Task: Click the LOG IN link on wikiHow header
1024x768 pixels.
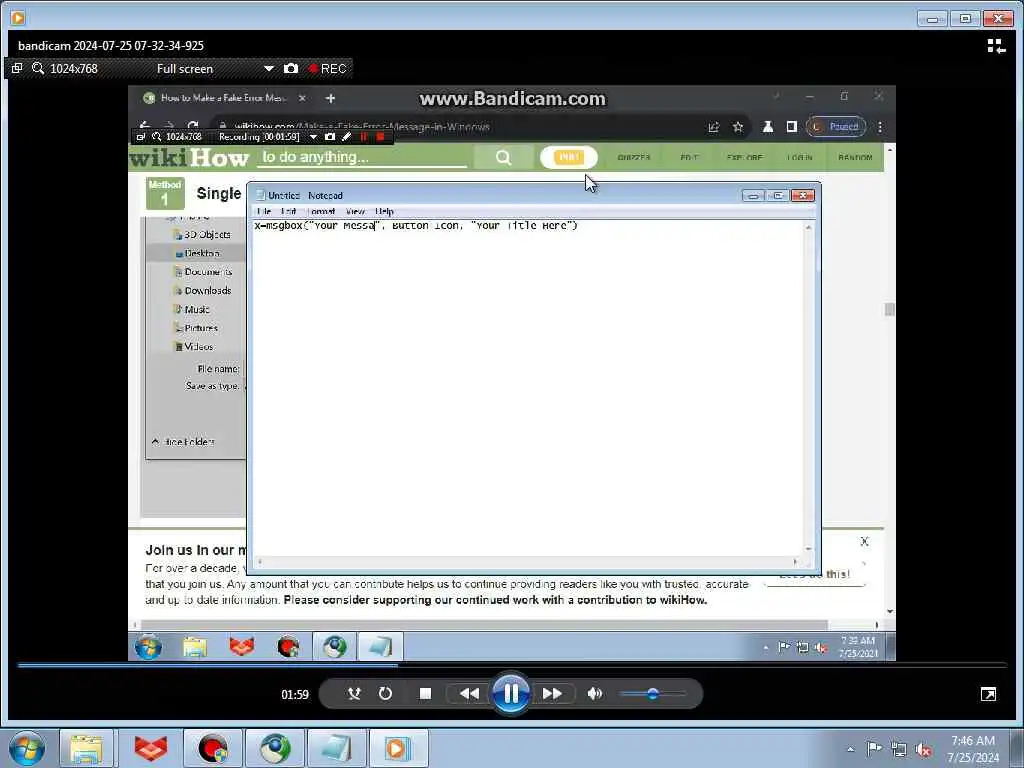Action: pyautogui.click(x=799, y=157)
